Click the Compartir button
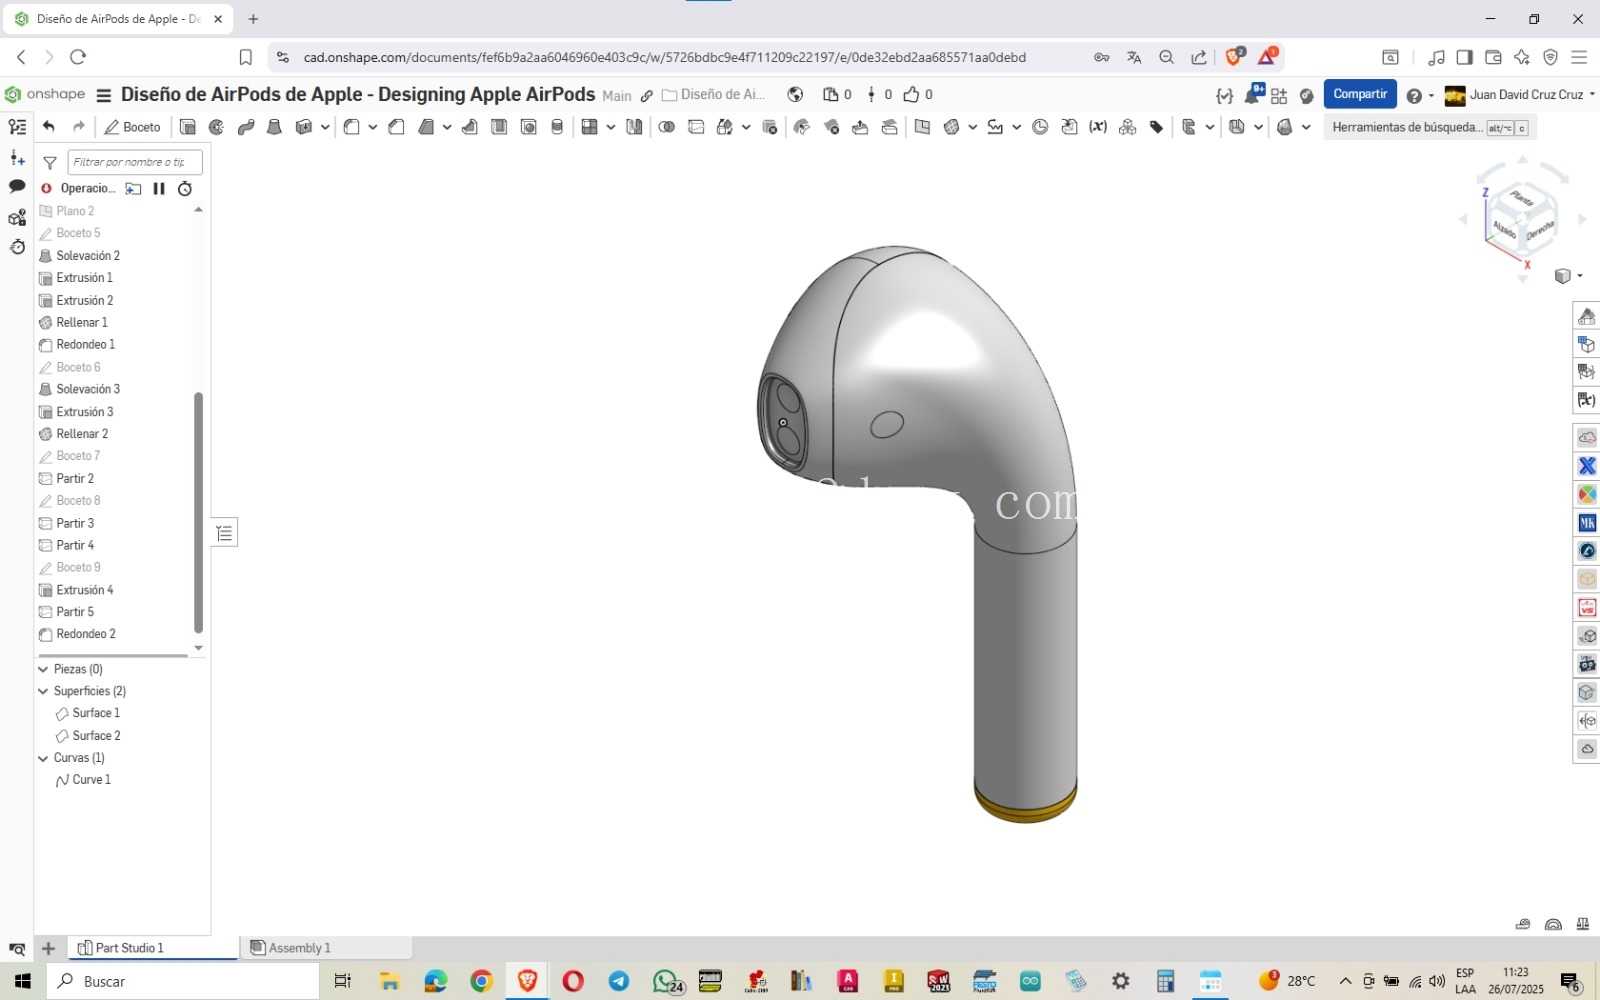 [x=1360, y=94]
